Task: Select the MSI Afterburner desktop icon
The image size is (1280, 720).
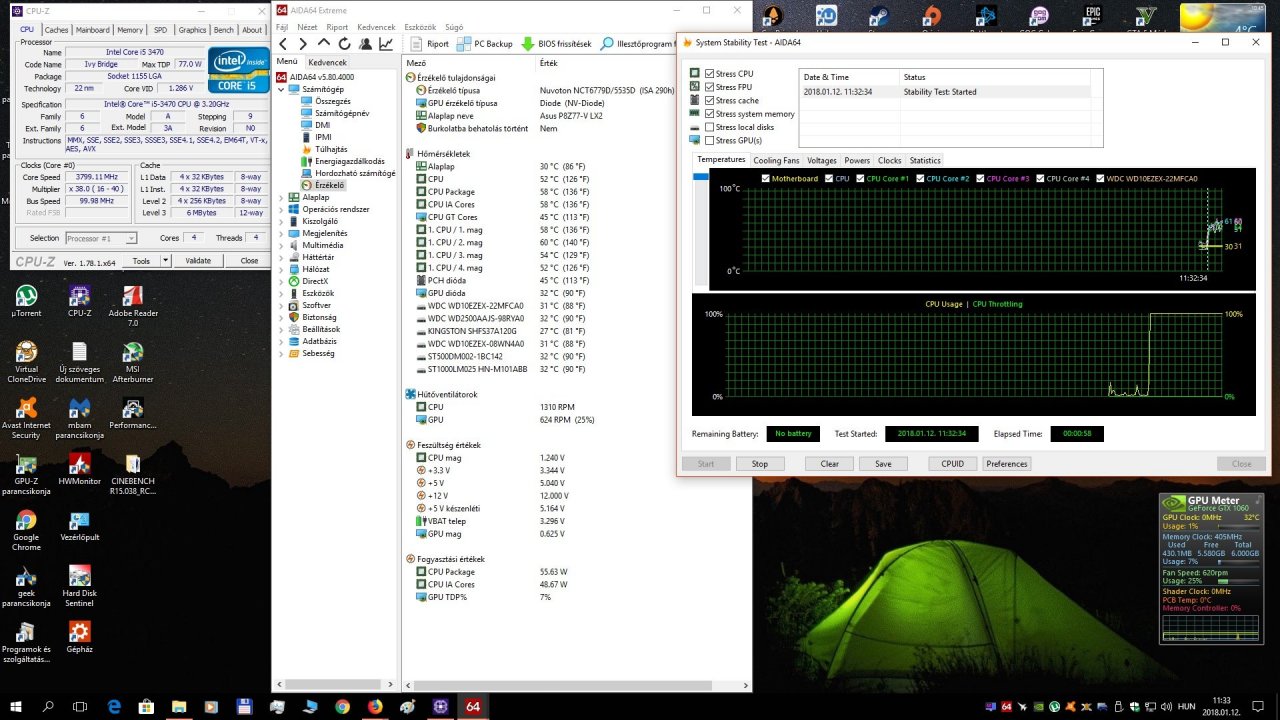Action: (132, 362)
